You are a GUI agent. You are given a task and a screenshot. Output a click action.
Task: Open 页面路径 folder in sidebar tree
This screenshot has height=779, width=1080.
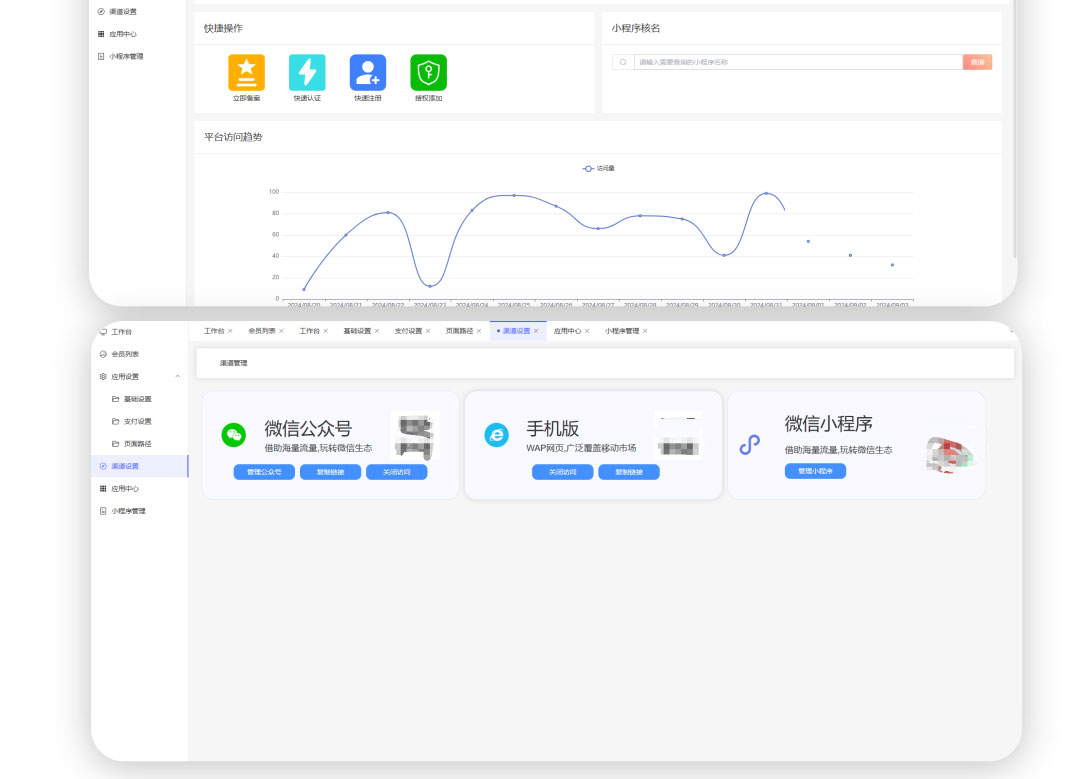[137, 444]
